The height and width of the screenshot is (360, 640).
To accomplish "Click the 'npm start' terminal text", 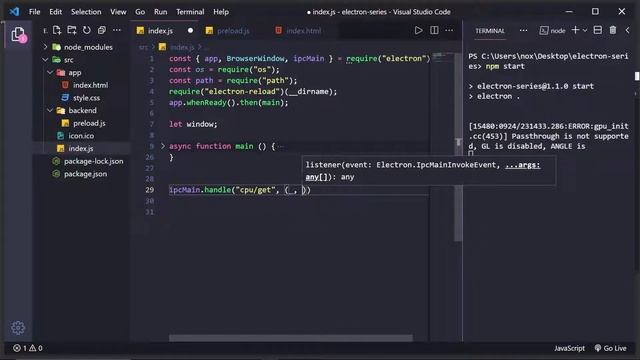I will pos(505,66).
